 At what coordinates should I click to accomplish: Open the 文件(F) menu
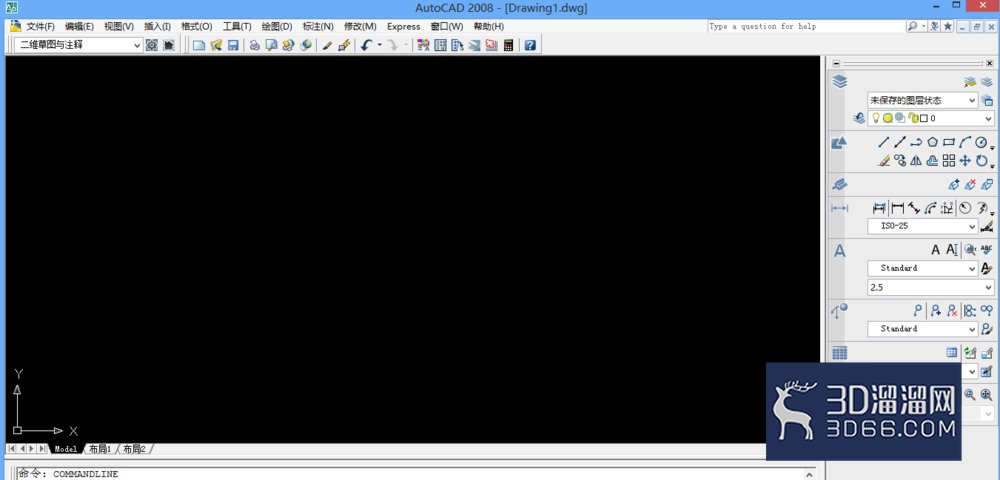tap(40, 26)
